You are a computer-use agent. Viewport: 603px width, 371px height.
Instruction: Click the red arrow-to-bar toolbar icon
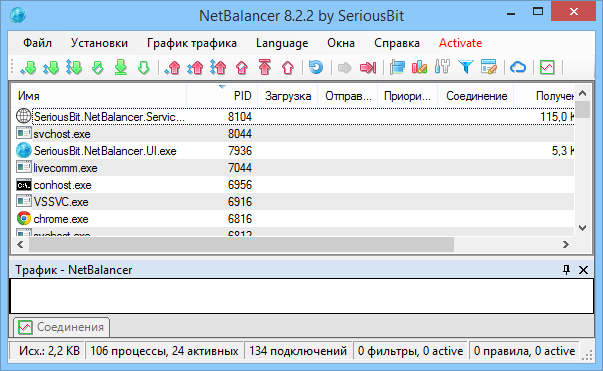[x=368, y=68]
